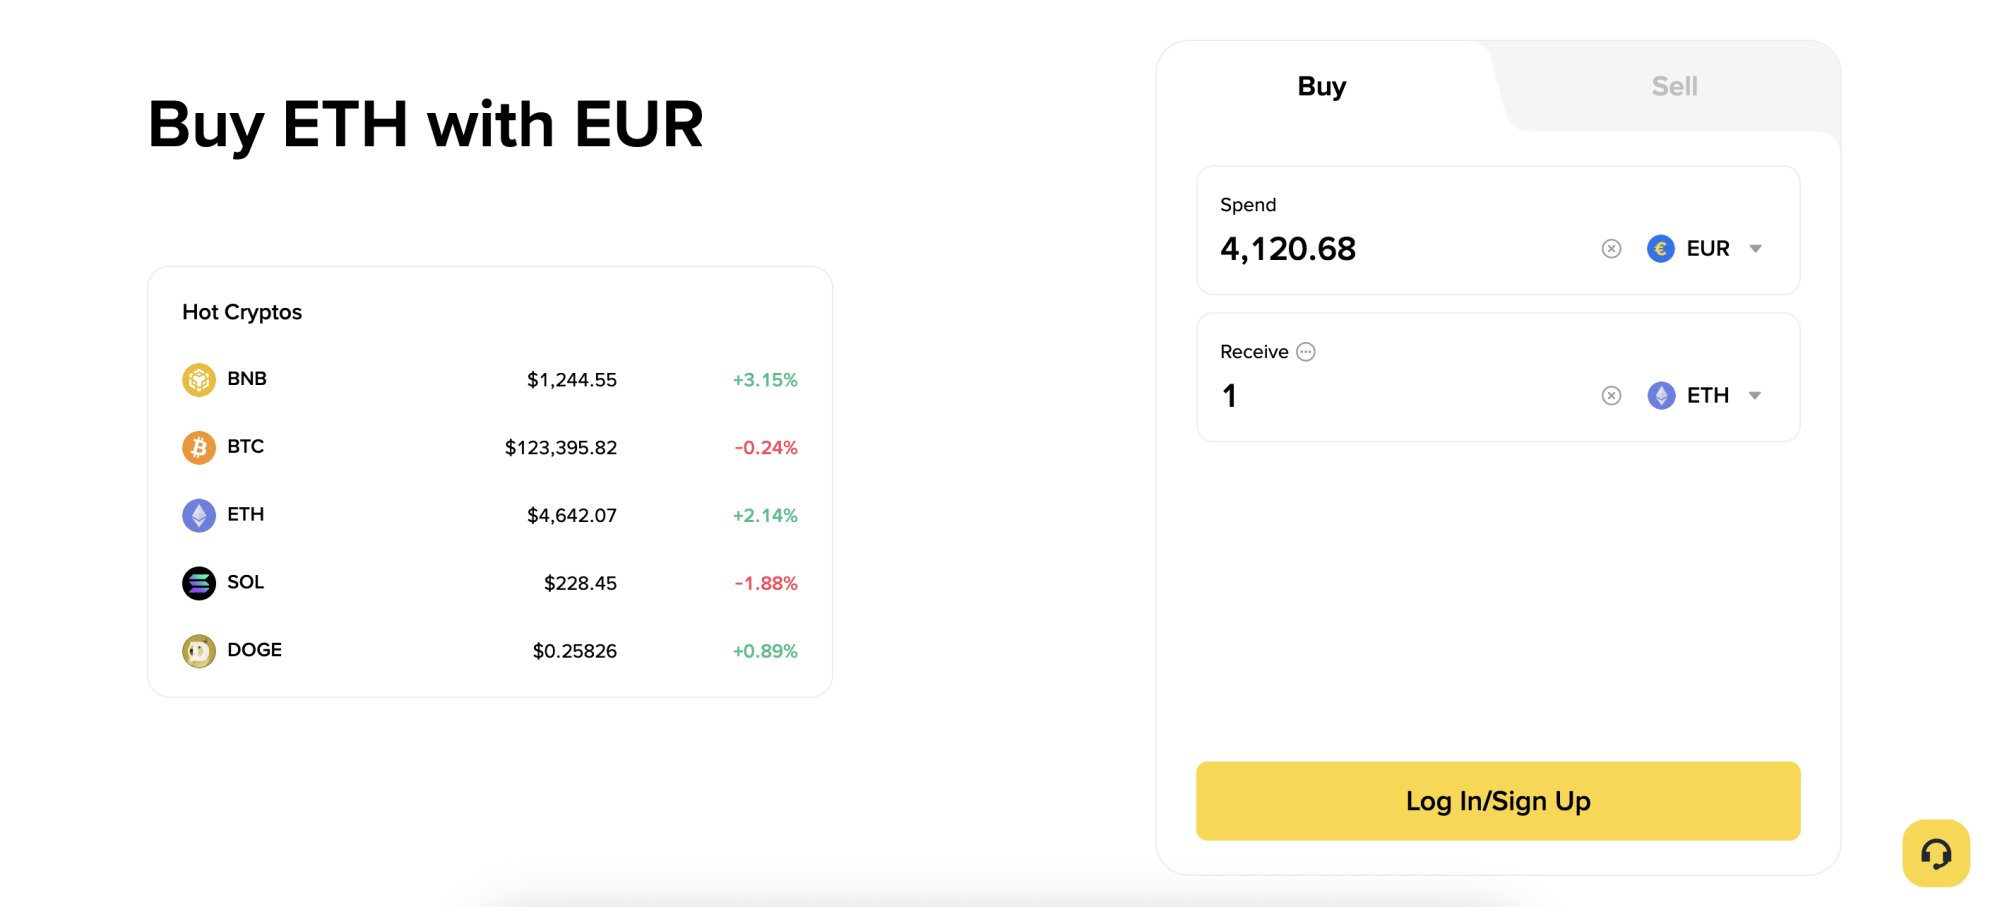Open the EUR currency dropdown

1755,248
